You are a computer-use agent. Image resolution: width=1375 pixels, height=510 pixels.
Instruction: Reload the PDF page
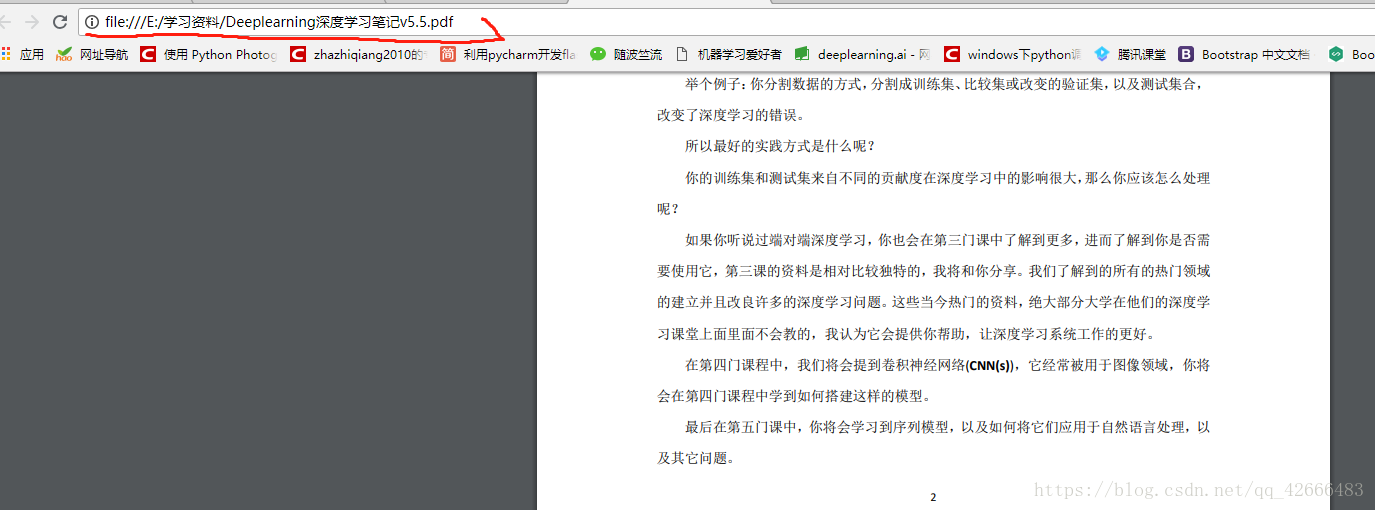60,22
